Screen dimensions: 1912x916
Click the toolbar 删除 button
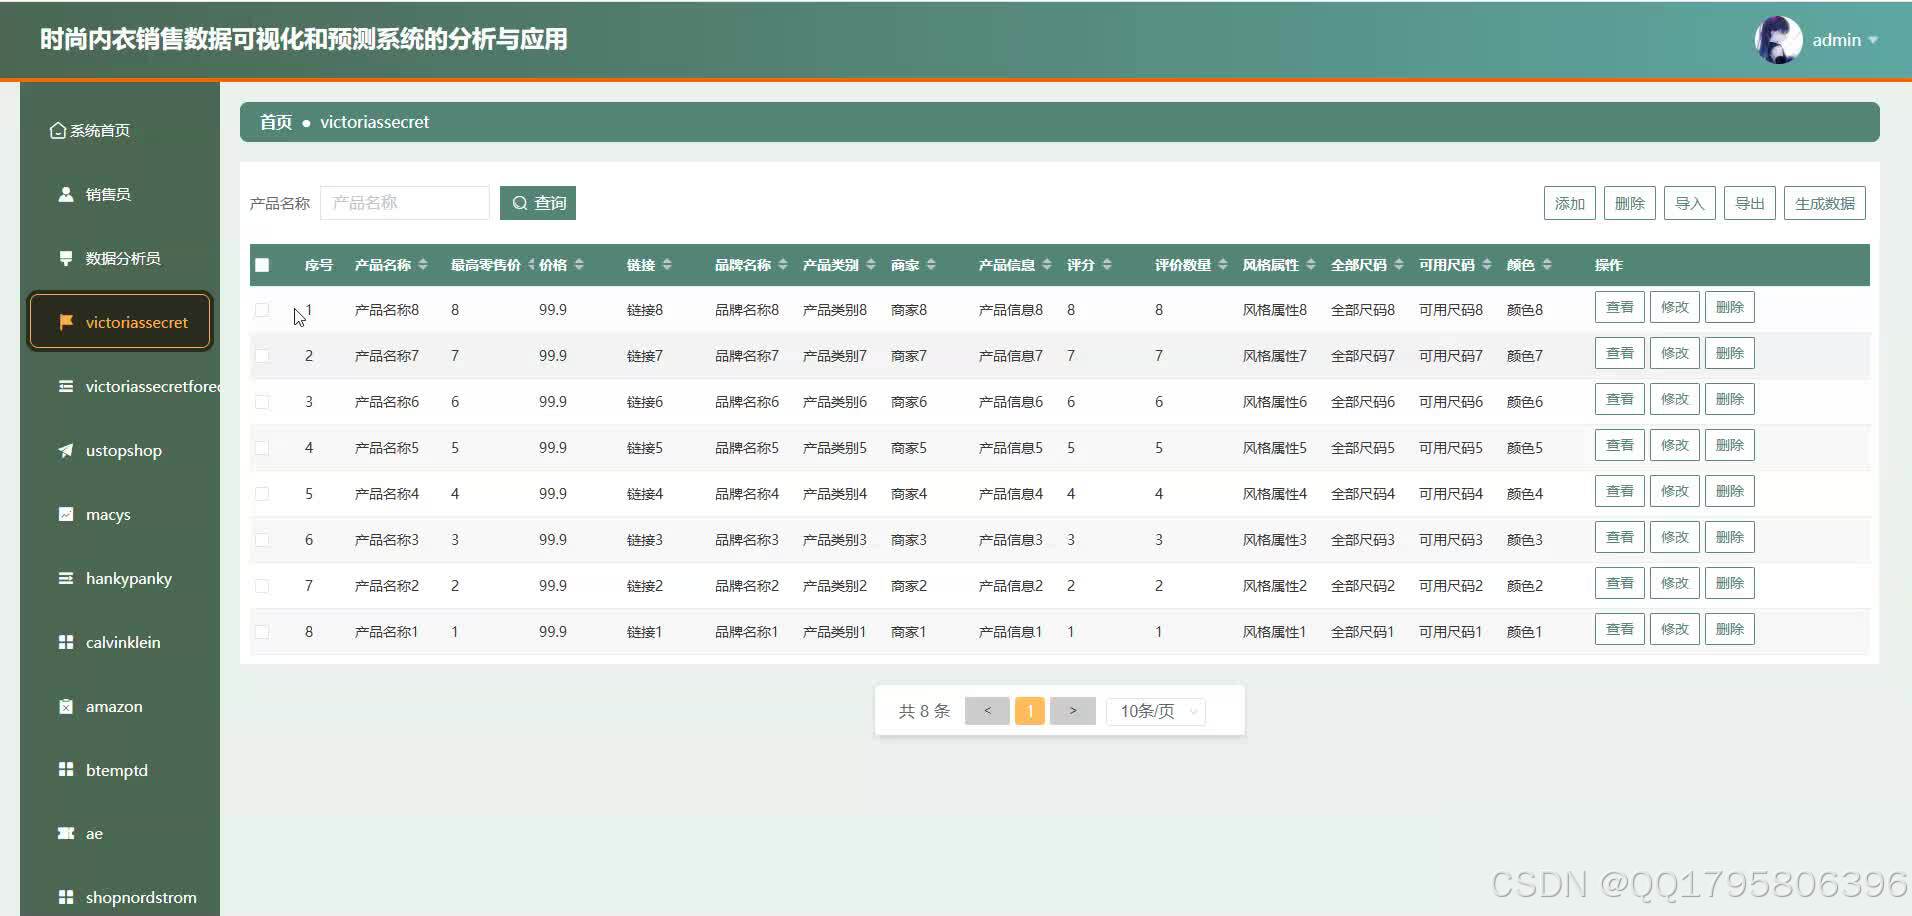pos(1630,203)
